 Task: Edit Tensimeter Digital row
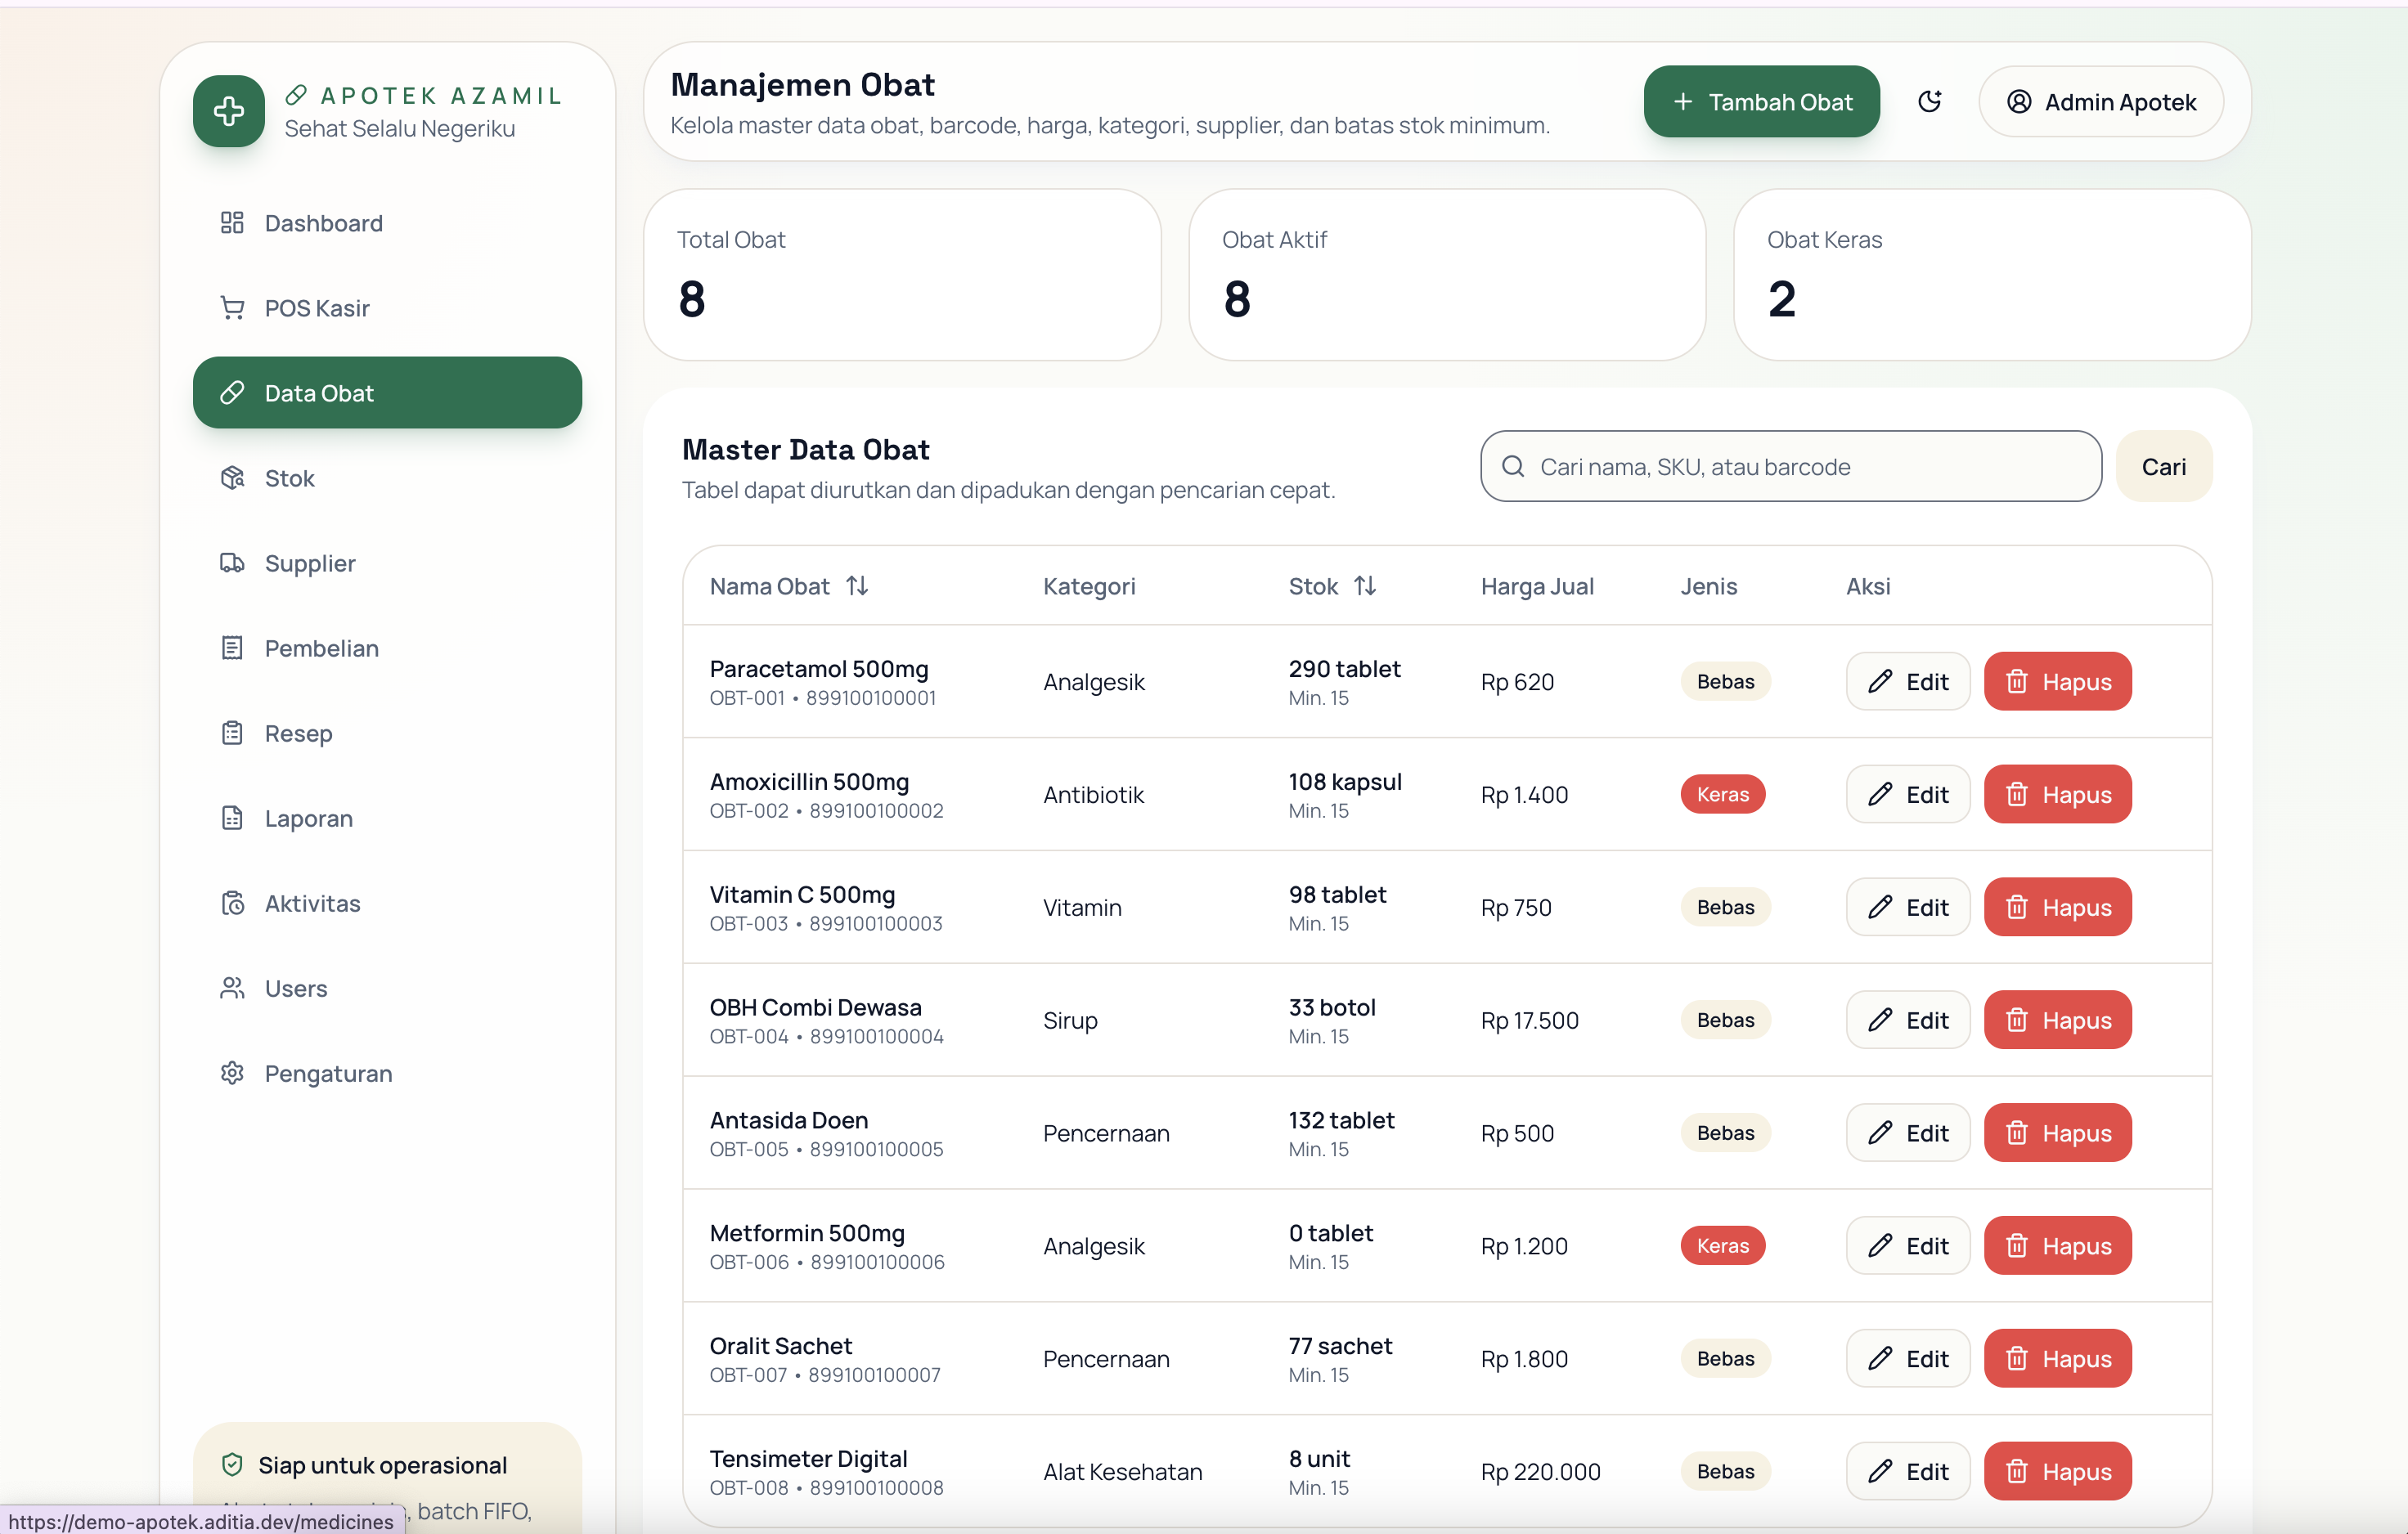coord(1907,1471)
